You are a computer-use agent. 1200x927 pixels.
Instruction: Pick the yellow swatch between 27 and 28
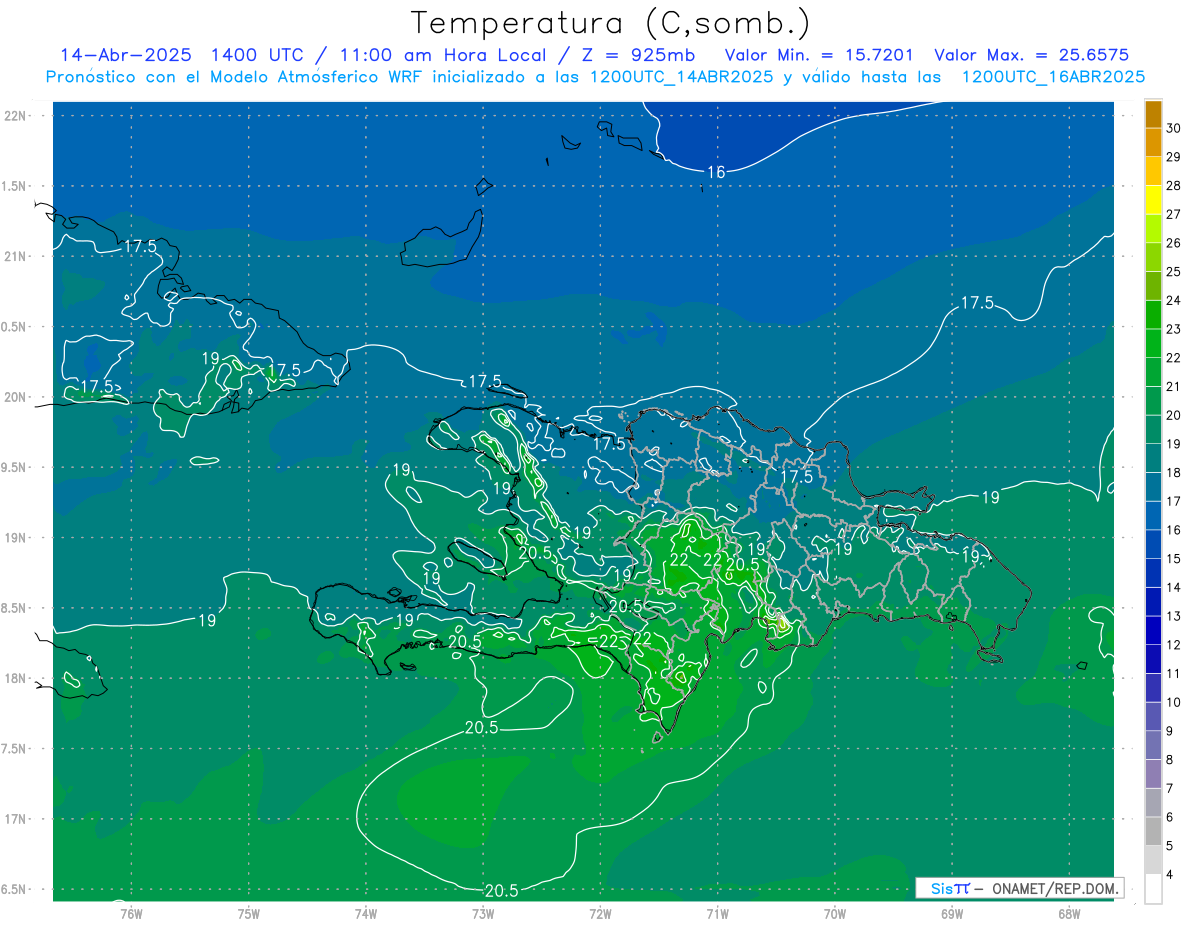pos(1153,200)
